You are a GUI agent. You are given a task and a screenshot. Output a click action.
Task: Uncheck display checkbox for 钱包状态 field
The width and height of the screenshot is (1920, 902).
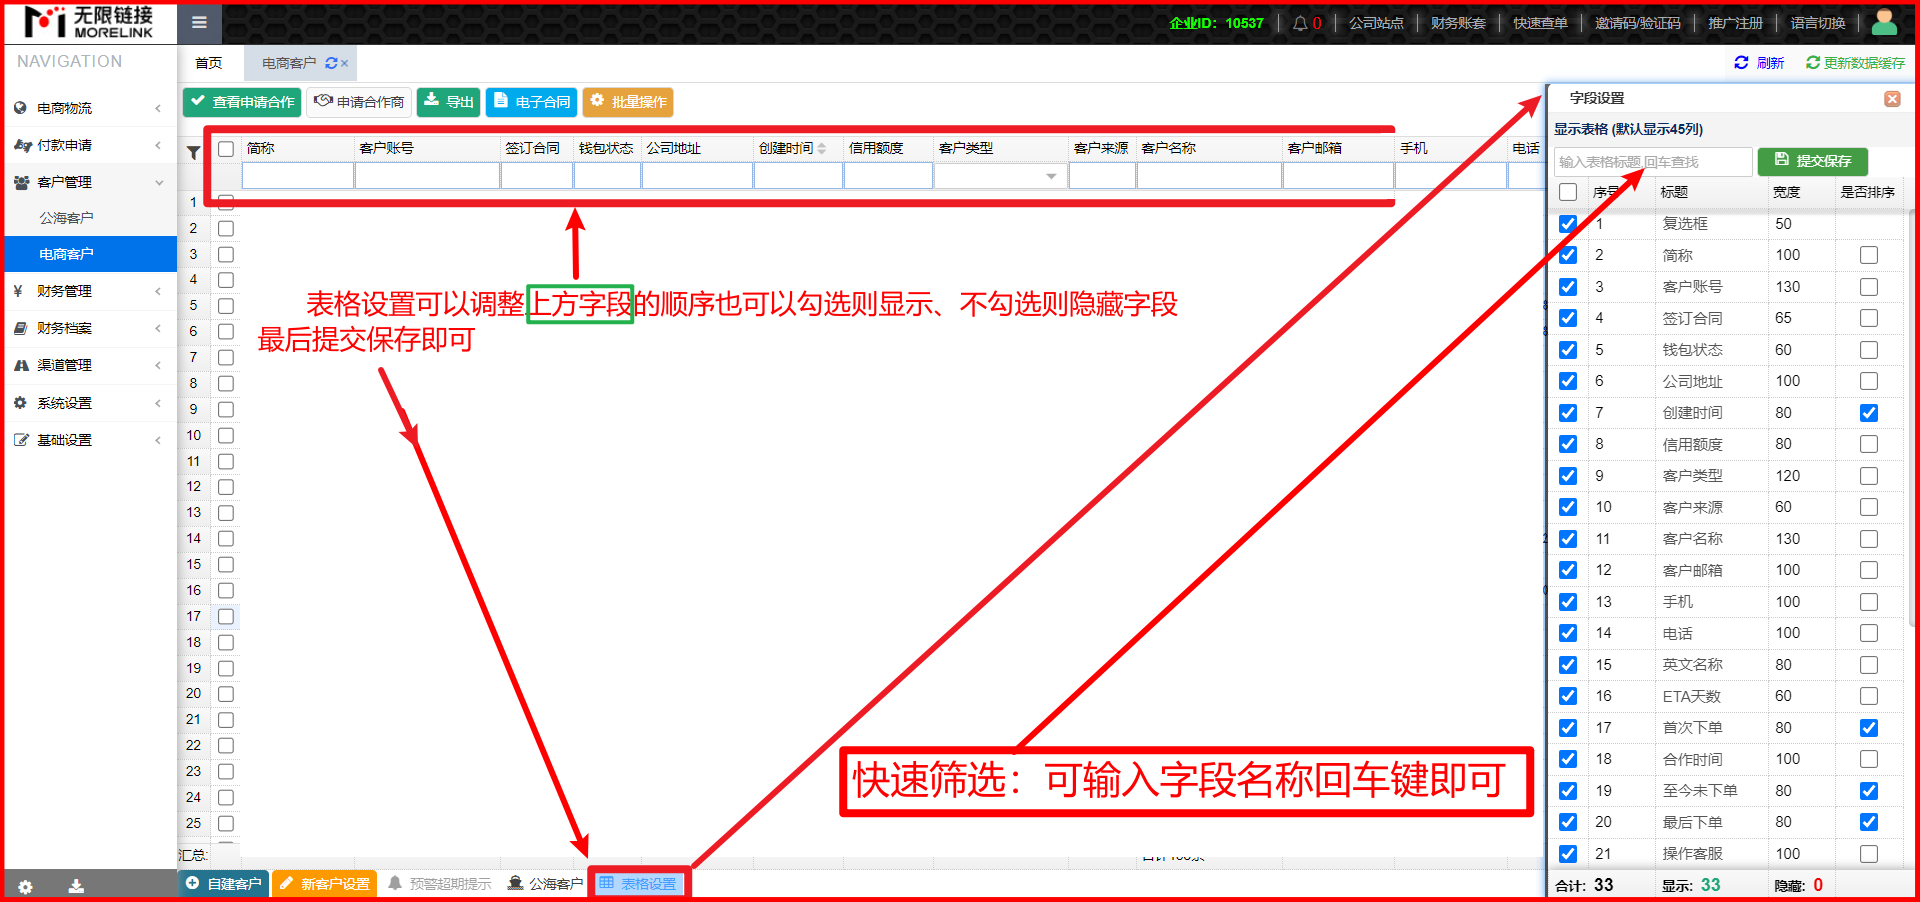1568,350
